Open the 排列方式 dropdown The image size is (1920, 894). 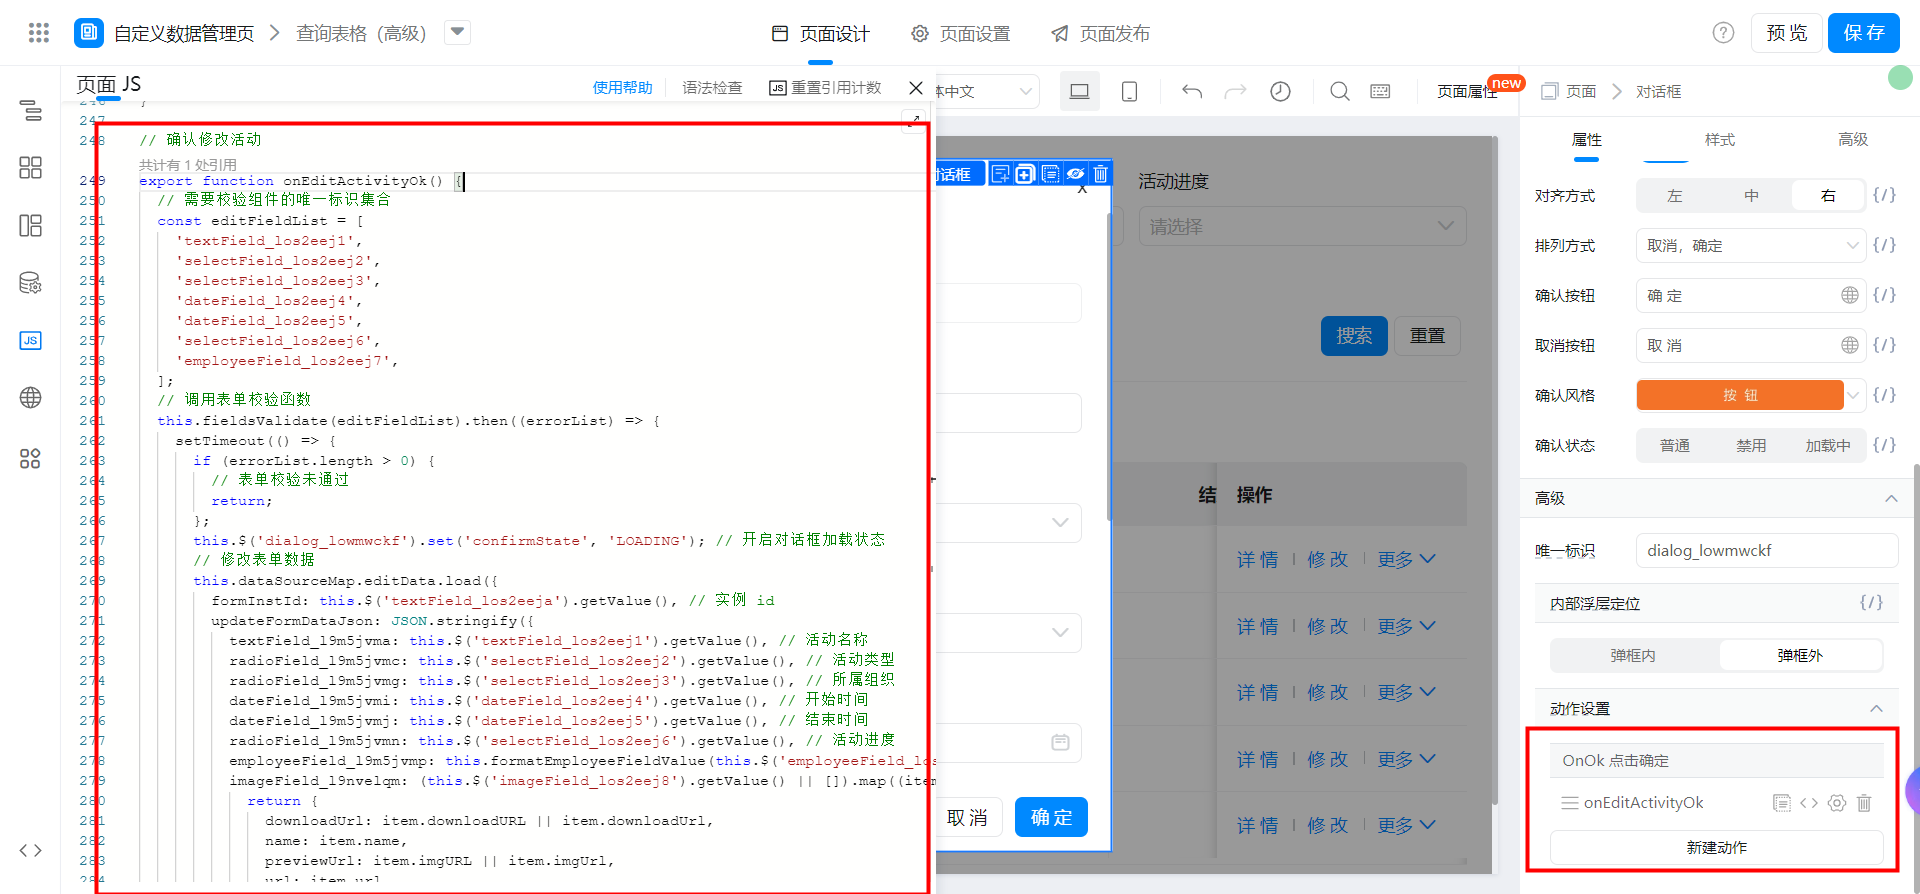[x=1750, y=246]
